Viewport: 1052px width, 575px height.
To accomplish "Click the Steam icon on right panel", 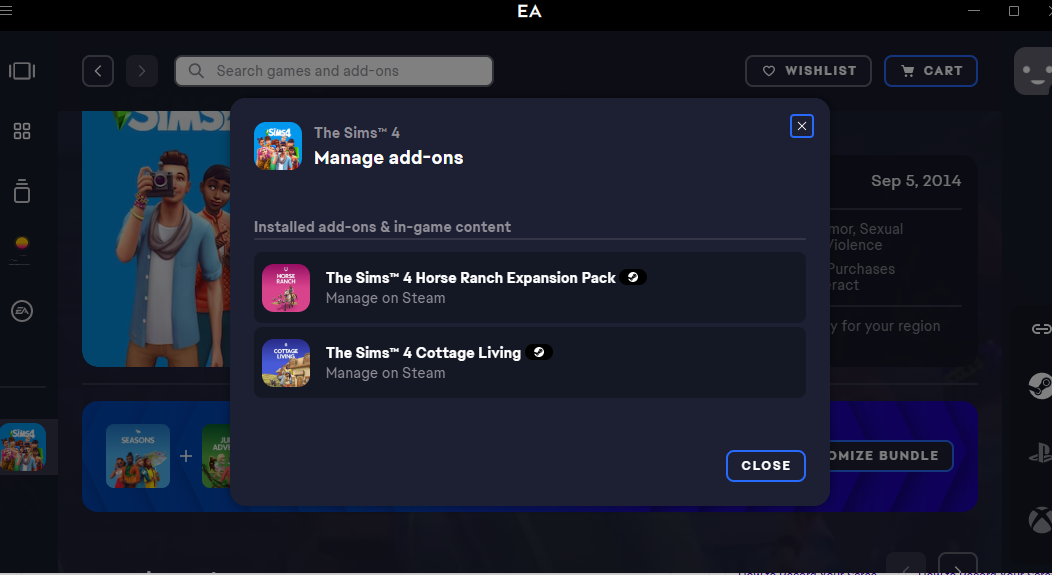I will 1040,386.
